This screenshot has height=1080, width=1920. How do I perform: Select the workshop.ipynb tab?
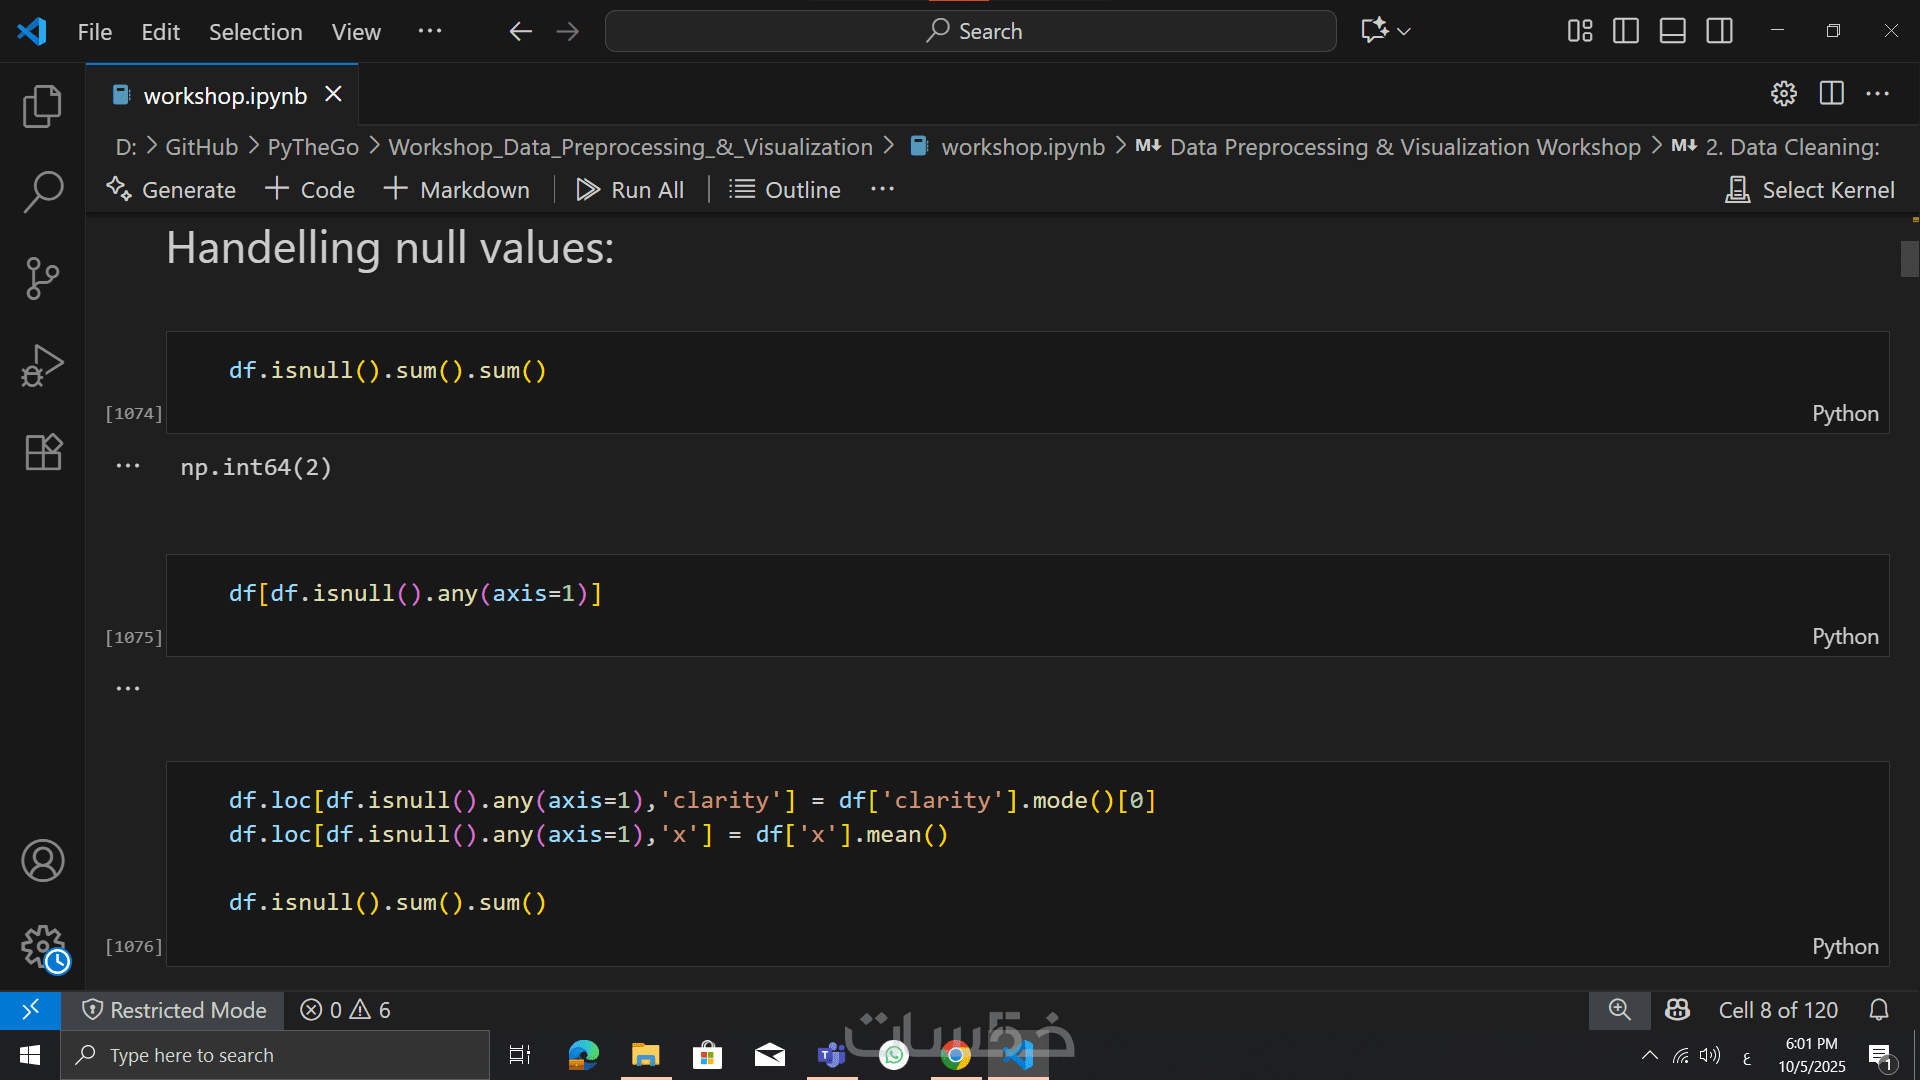click(x=224, y=95)
